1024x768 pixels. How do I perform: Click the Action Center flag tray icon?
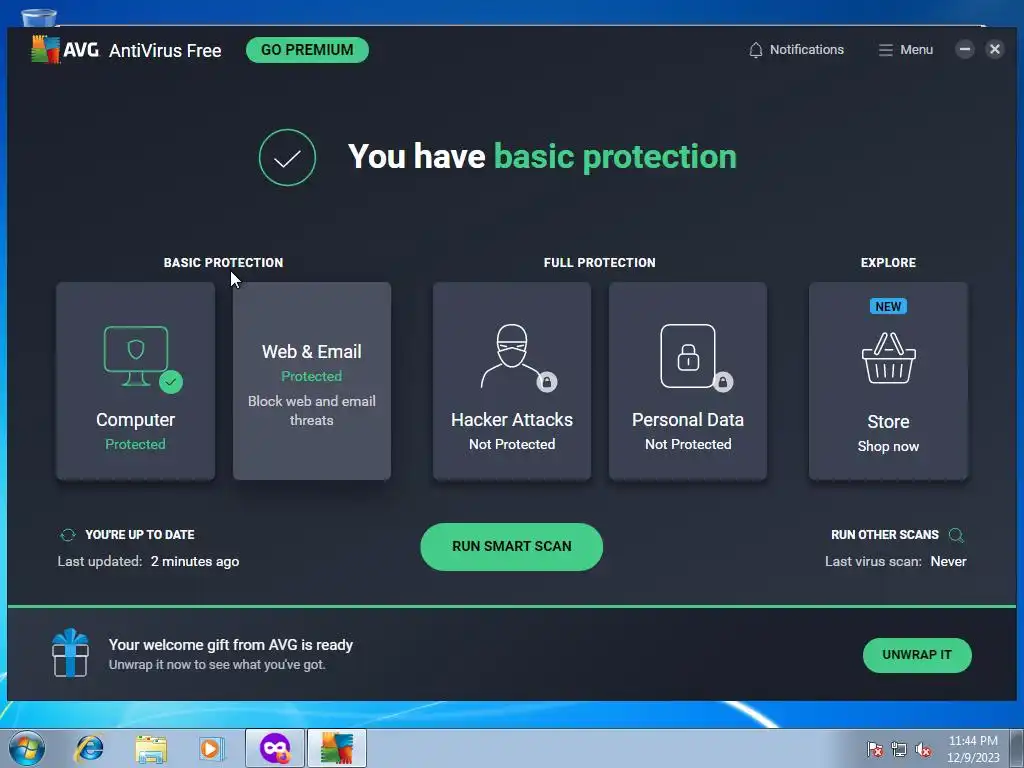pos(874,749)
